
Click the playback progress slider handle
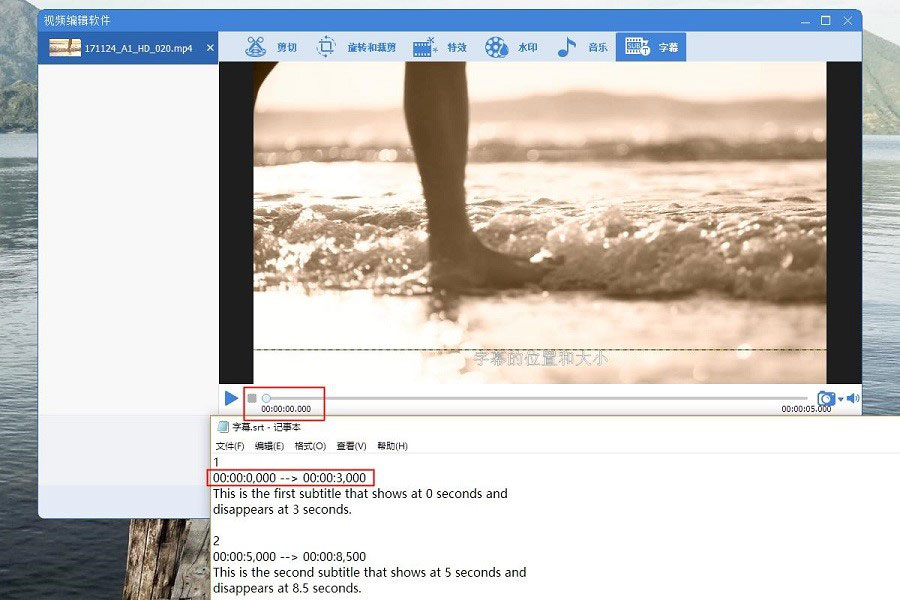pos(266,398)
